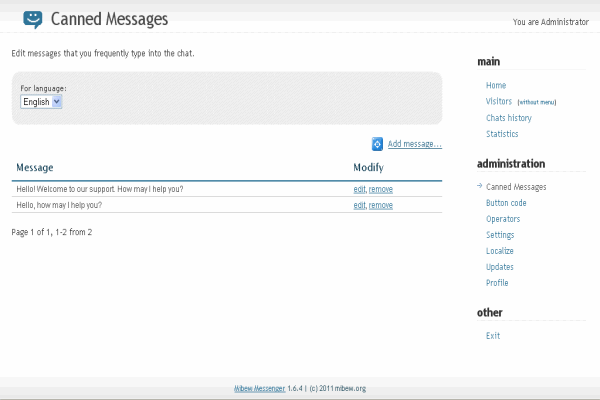
Task: Click the Message column header
Action: (x=34, y=168)
